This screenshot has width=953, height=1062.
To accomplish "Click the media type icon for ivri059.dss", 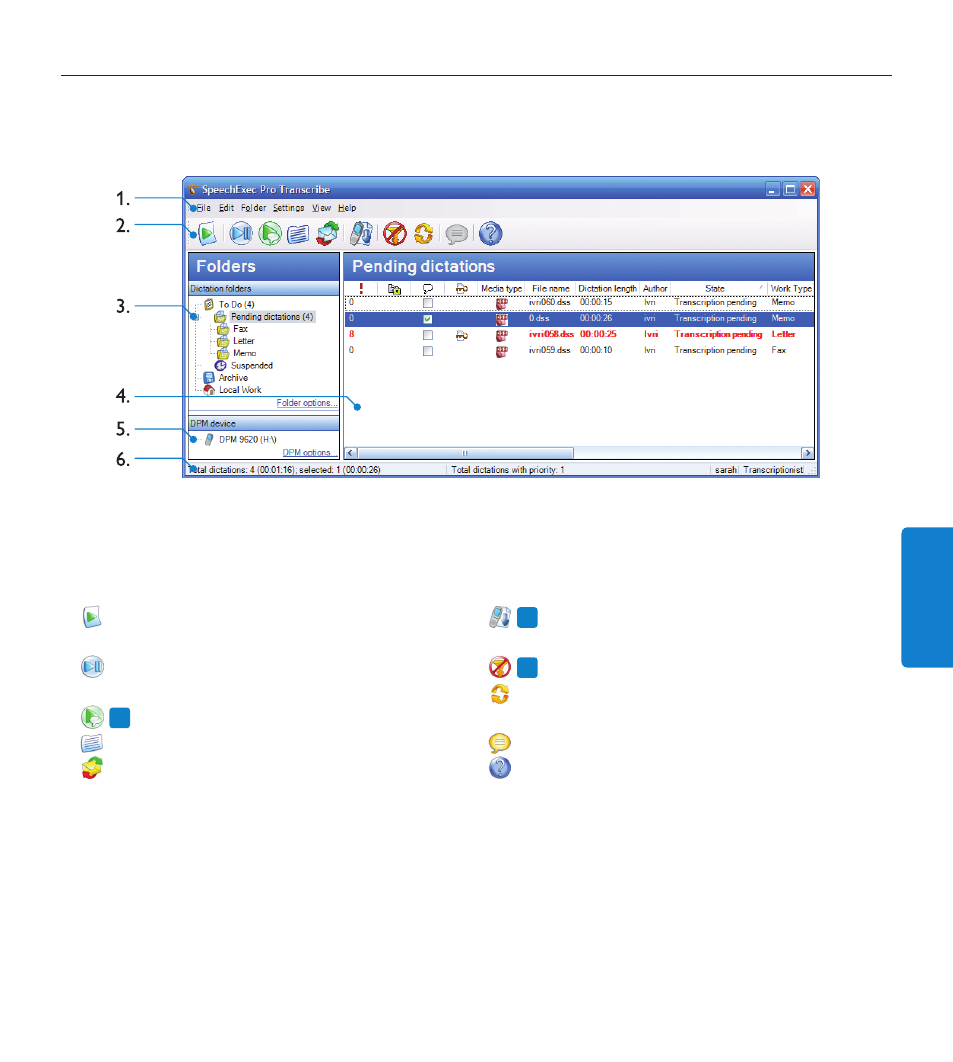I will pyautogui.click(x=501, y=352).
